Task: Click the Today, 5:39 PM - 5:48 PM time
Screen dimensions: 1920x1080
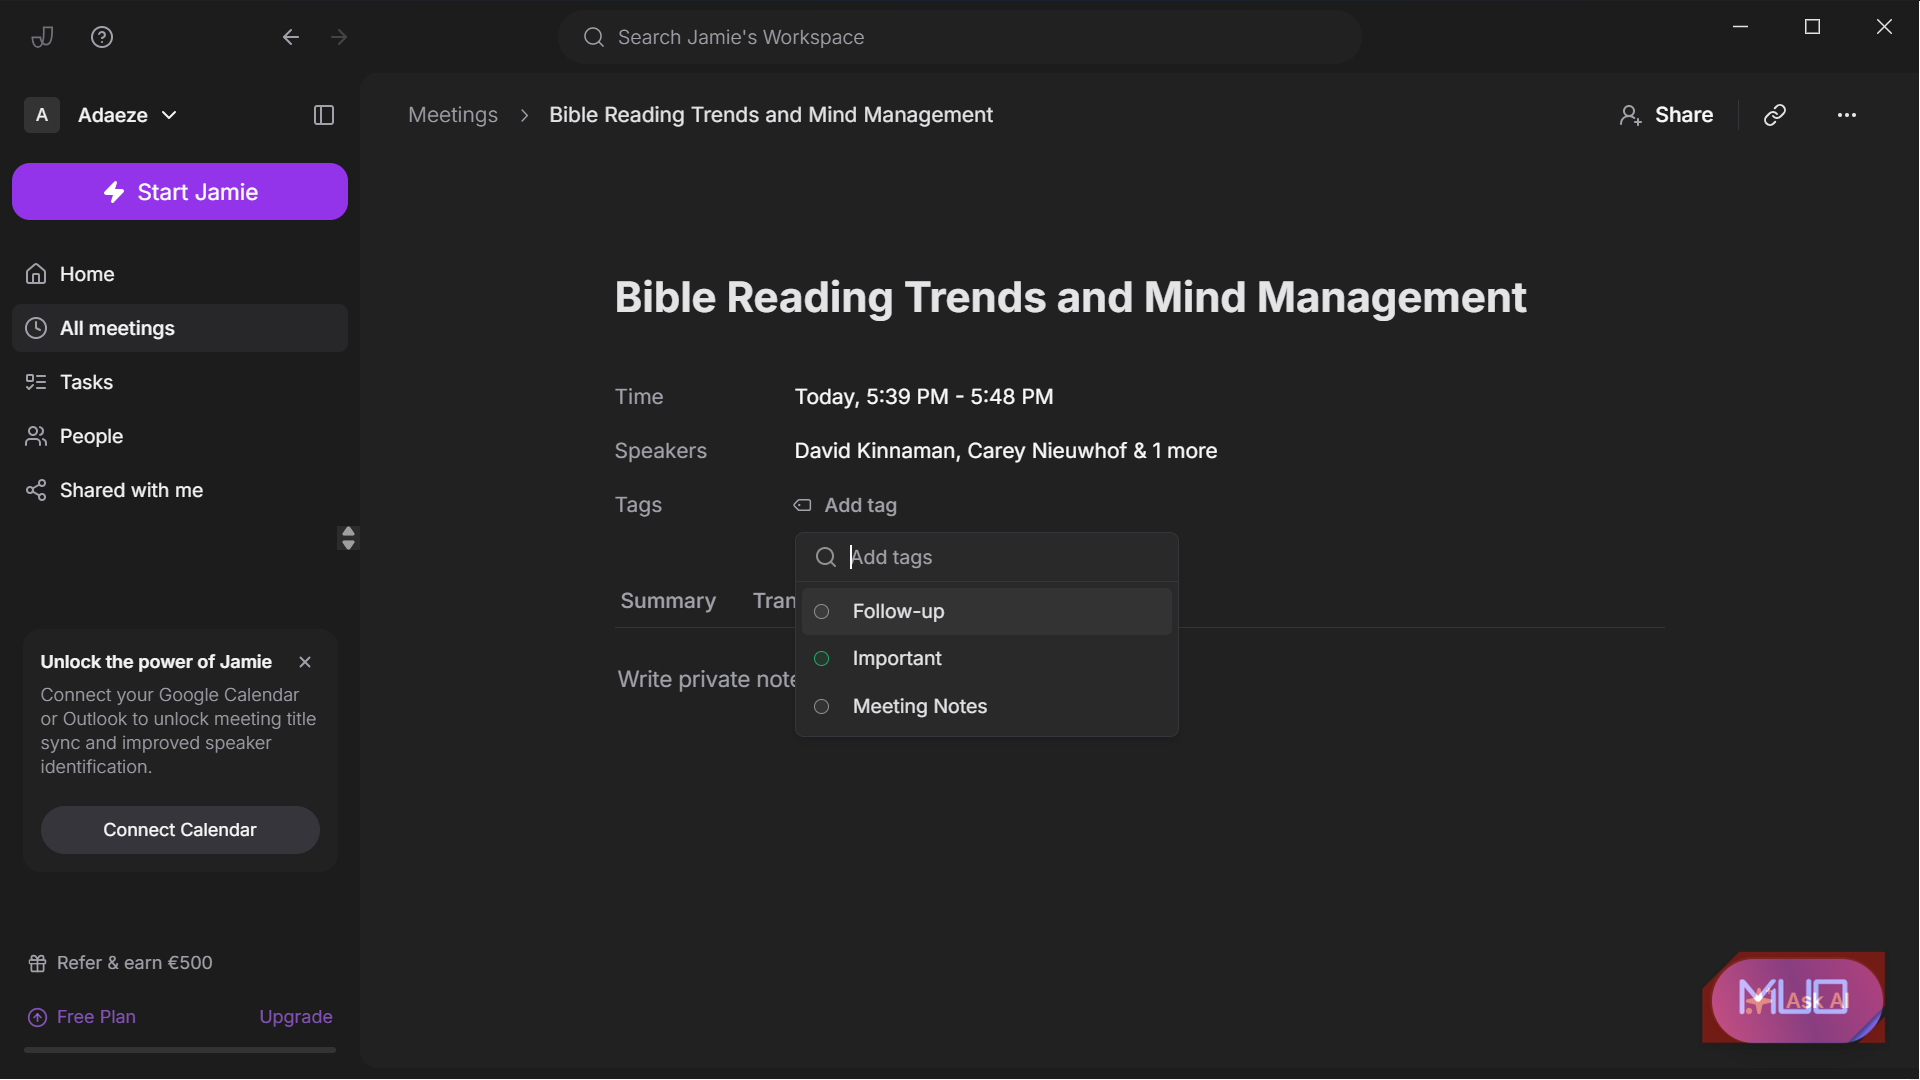Action: coord(924,397)
